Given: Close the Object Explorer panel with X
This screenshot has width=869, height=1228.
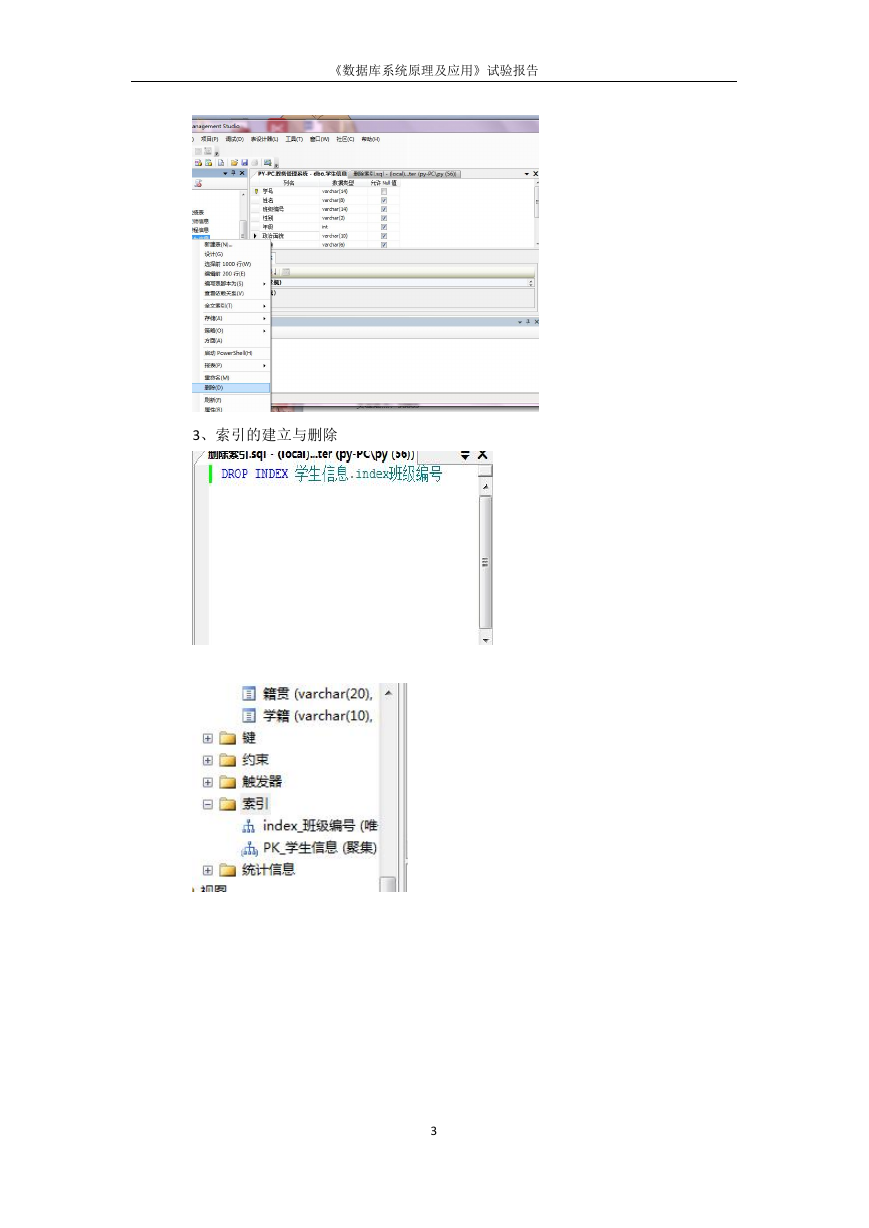Looking at the screenshot, I should pos(241,173).
